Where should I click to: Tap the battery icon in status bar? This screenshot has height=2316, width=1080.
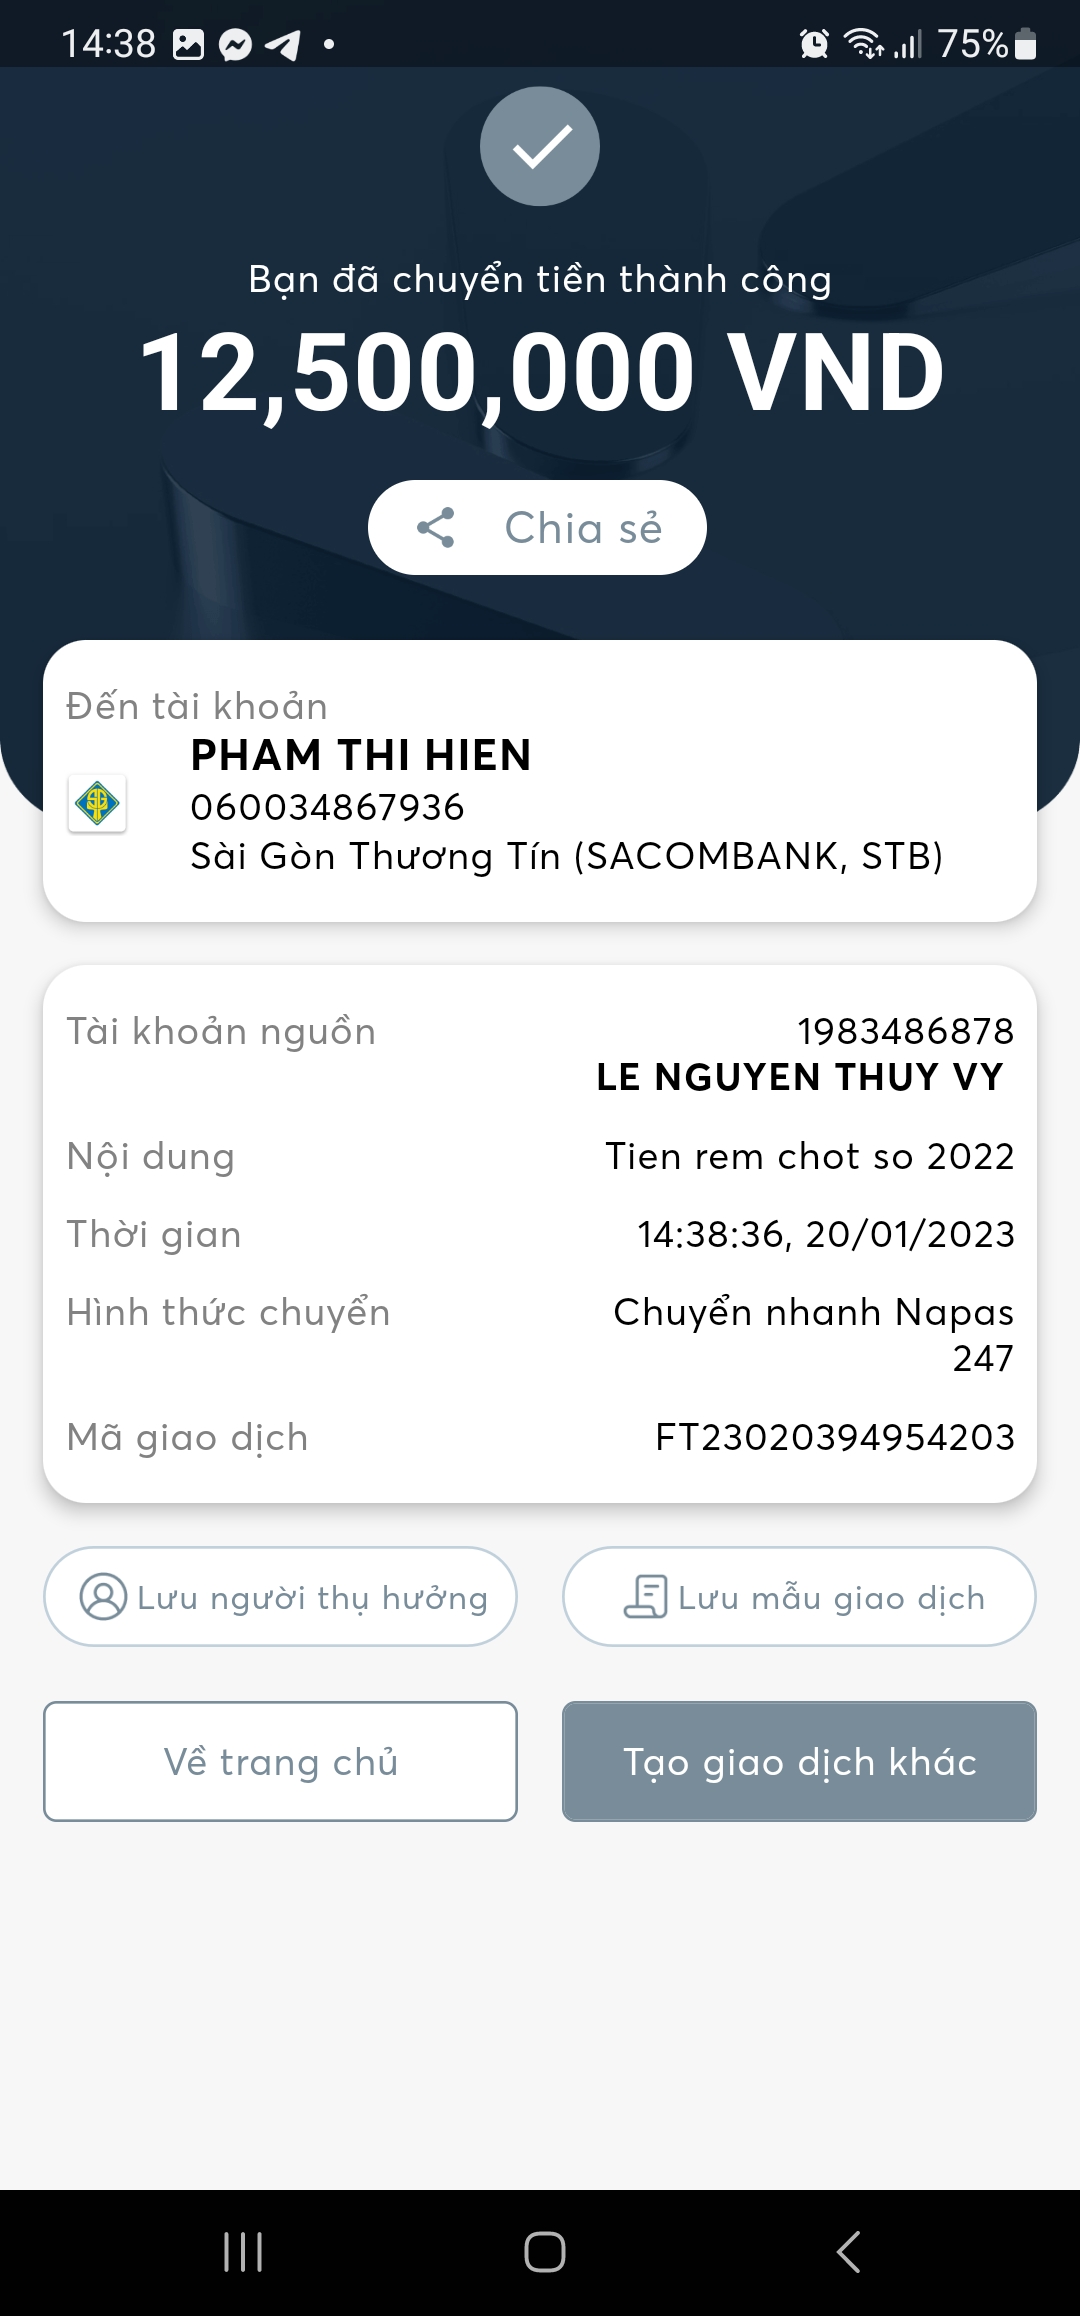(1025, 44)
